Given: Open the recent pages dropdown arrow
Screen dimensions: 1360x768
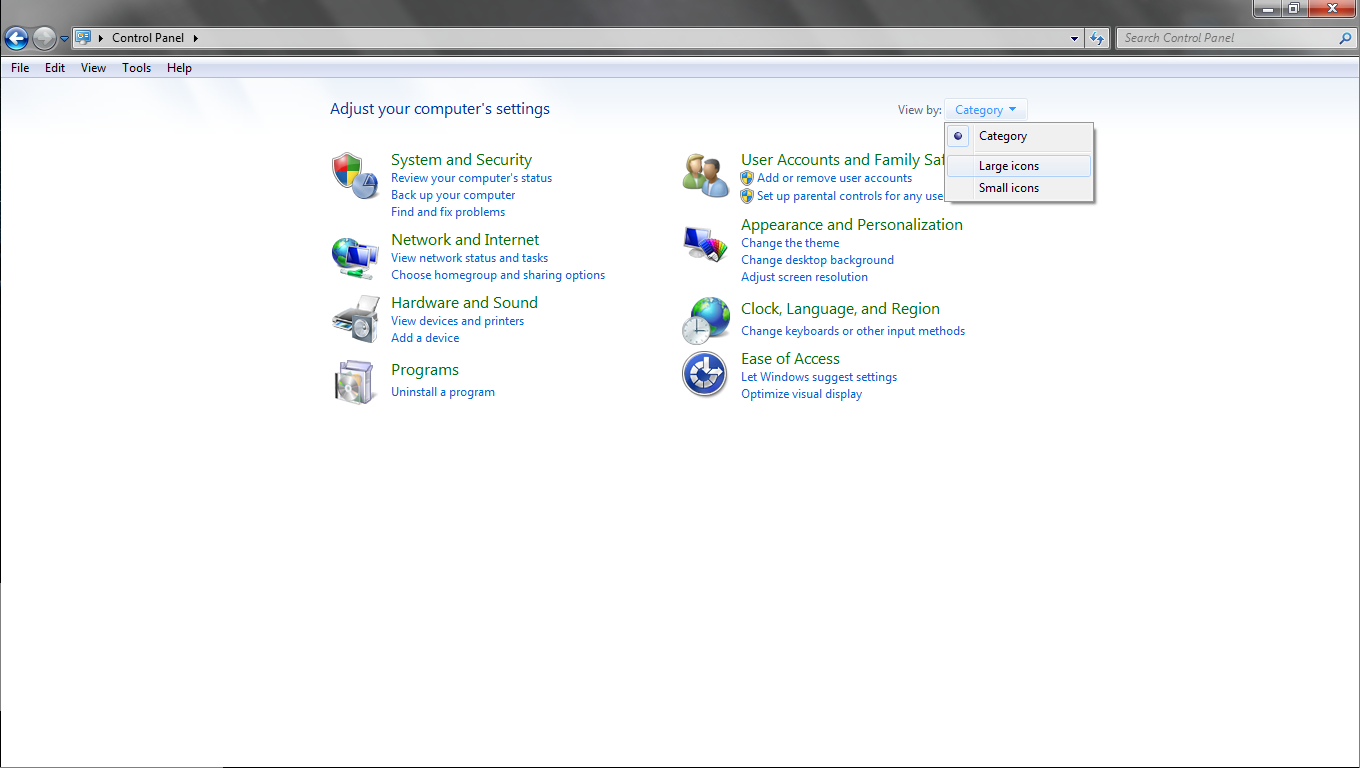Looking at the screenshot, I should (x=65, y=39).
